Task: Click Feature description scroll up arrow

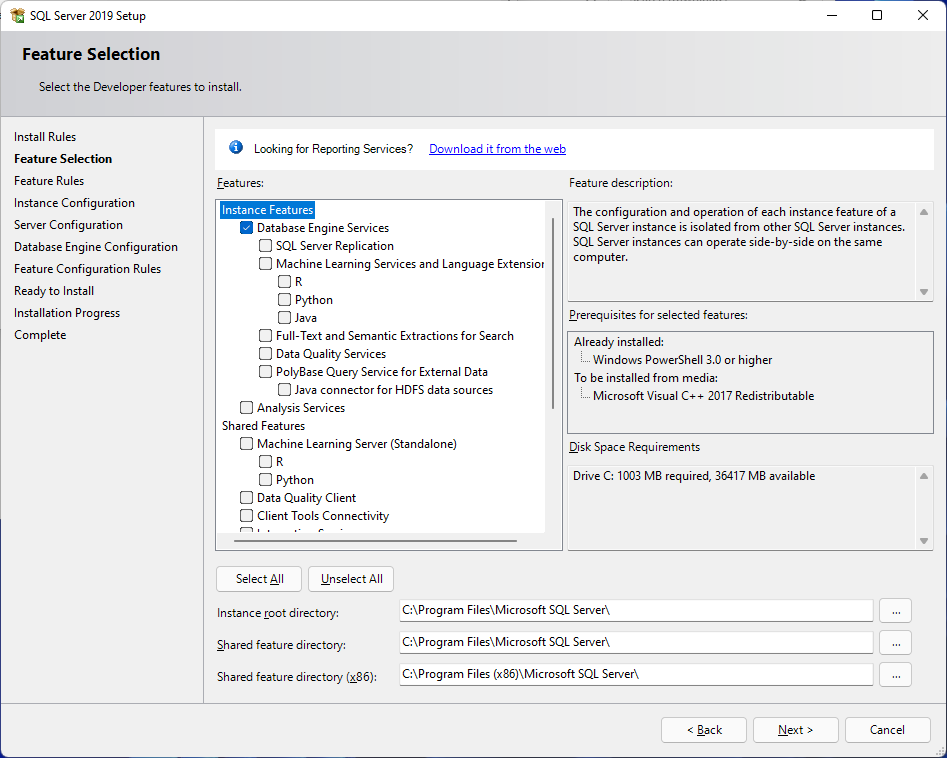Action: [x=923, y=212]
